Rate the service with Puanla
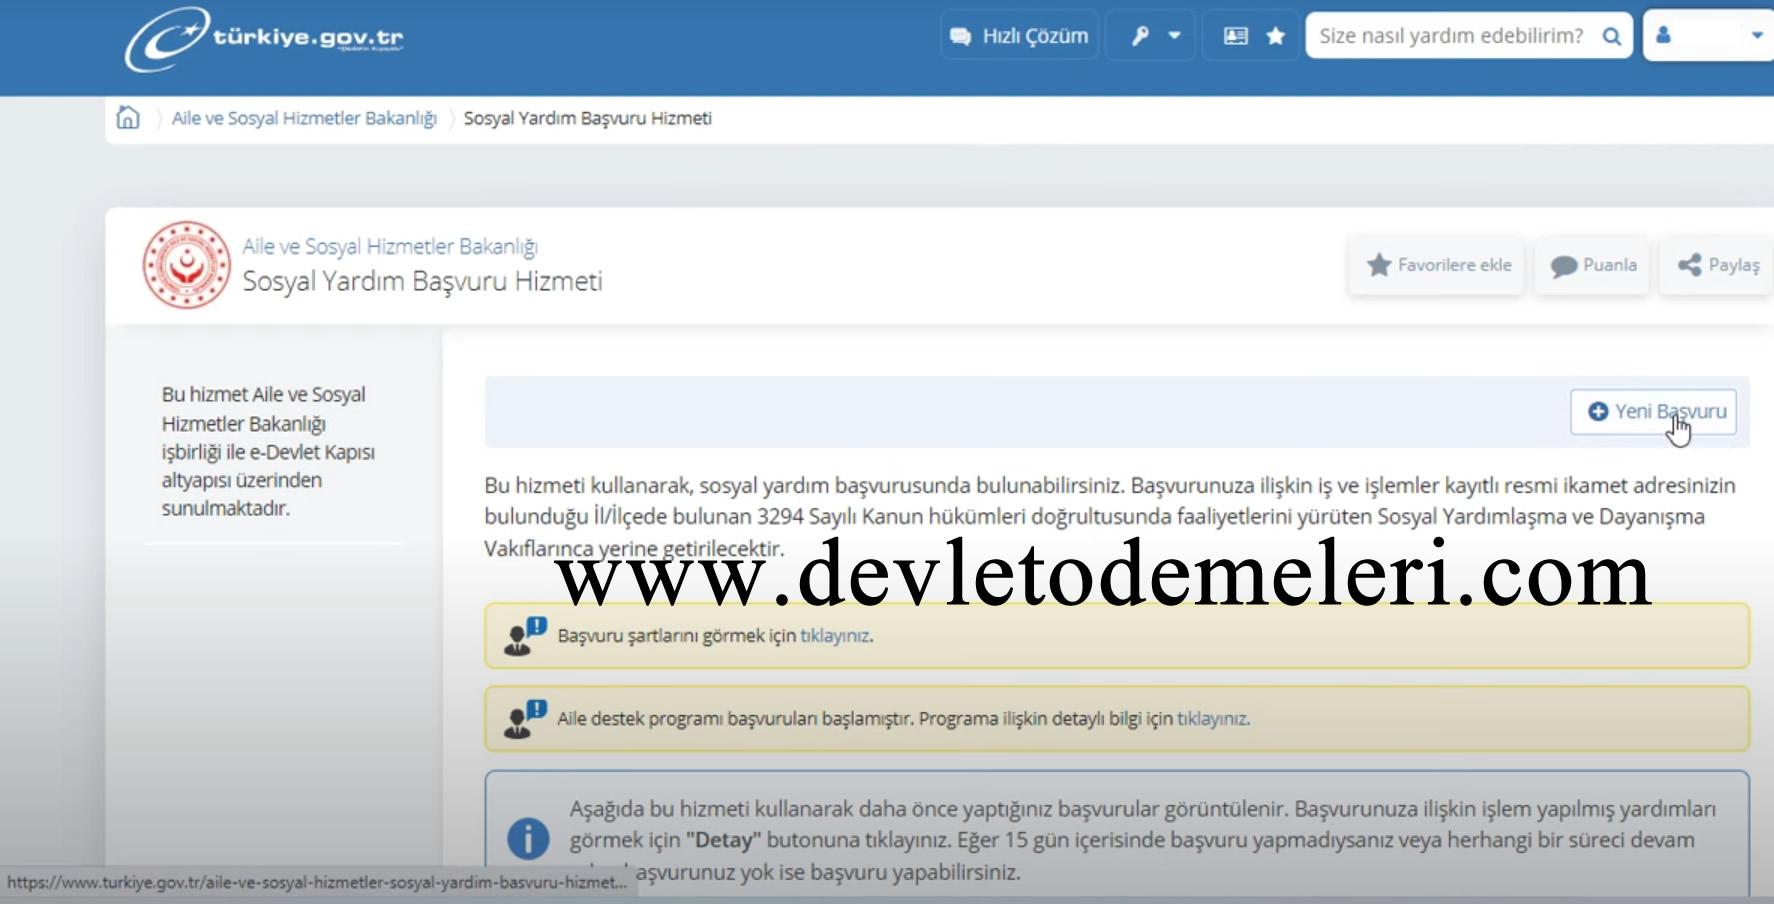Screen dimensions: 1774x904 coord(1593,265)
